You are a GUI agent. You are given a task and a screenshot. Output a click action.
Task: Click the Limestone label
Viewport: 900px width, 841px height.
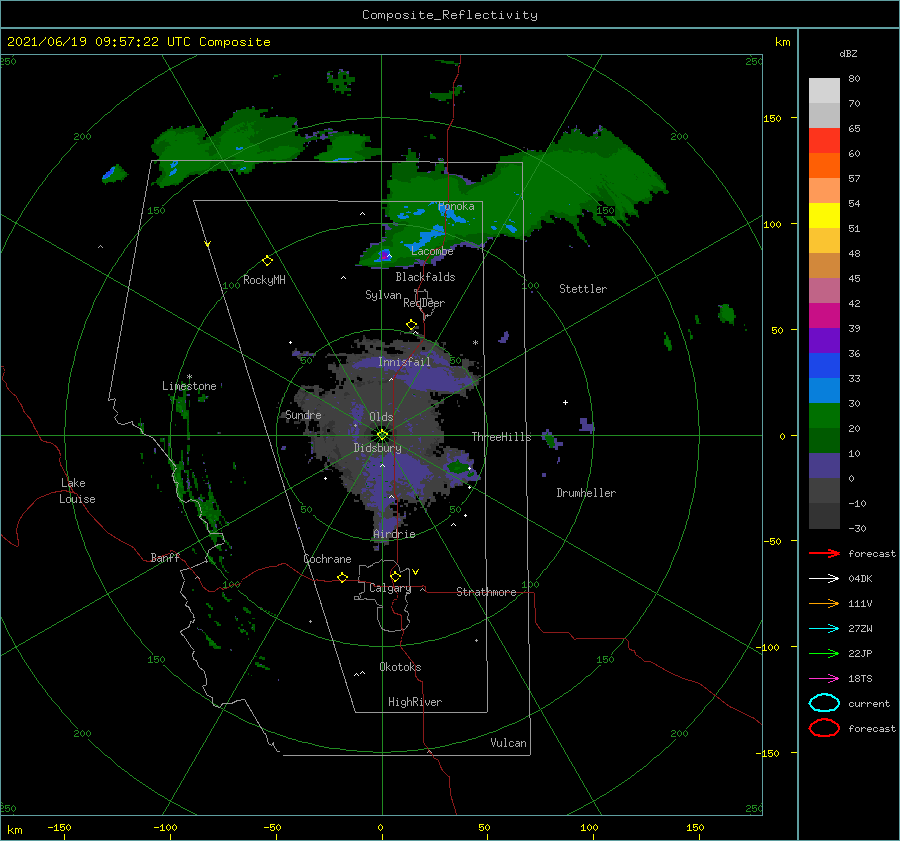pyautogui.click(x=189, y=386)
